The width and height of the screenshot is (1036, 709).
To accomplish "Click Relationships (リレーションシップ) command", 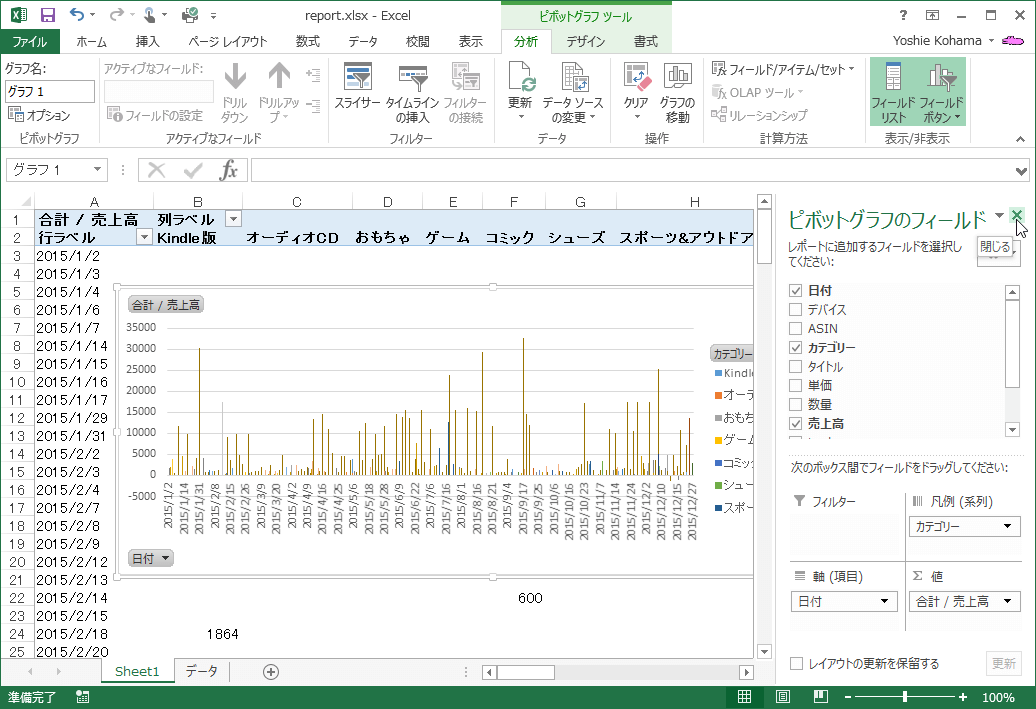I will tap(759, 115).
